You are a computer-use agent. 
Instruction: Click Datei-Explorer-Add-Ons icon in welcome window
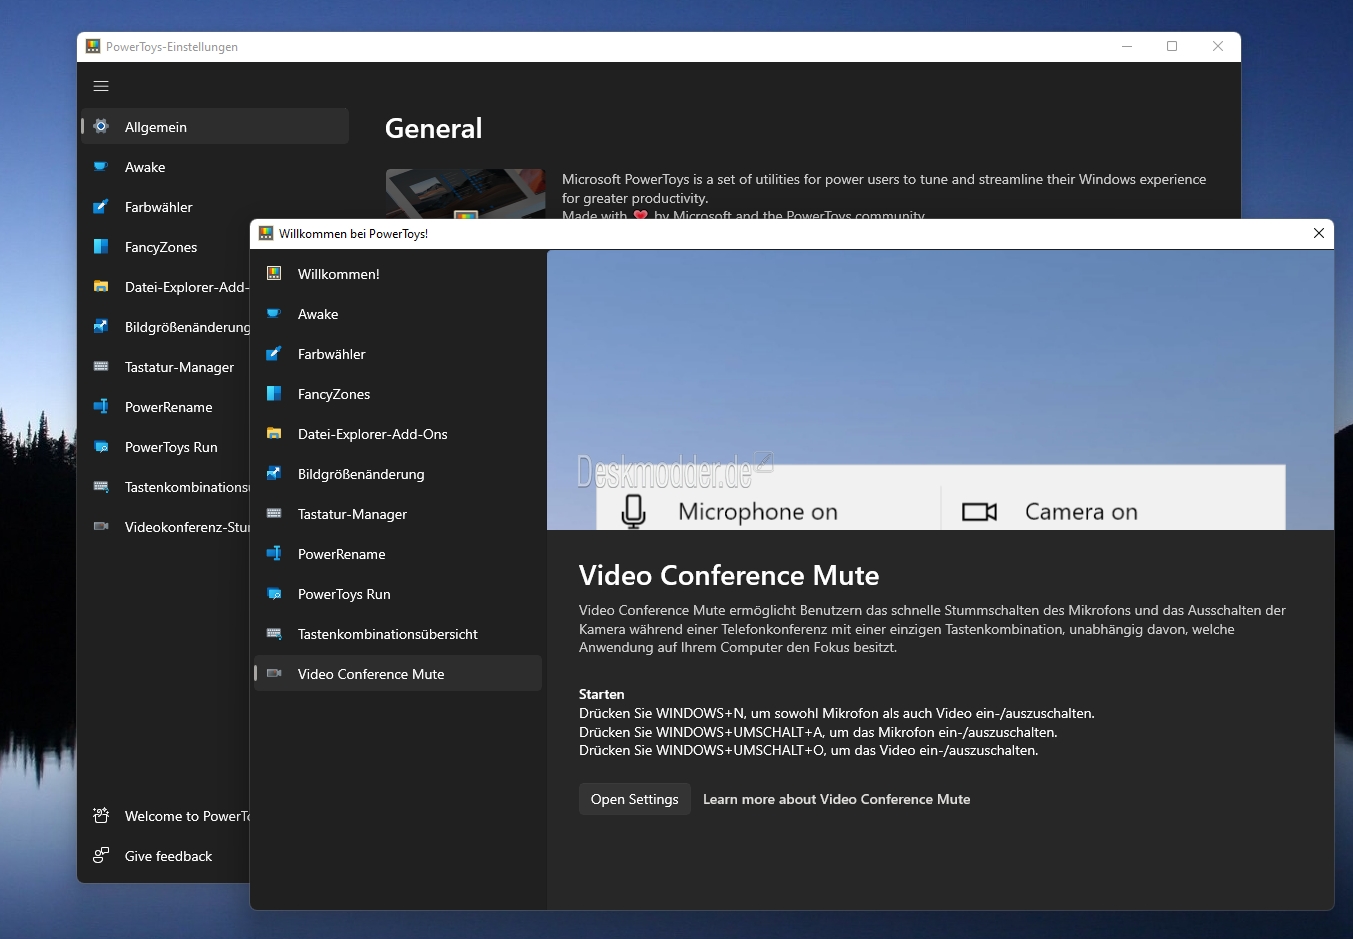(274, 433)
